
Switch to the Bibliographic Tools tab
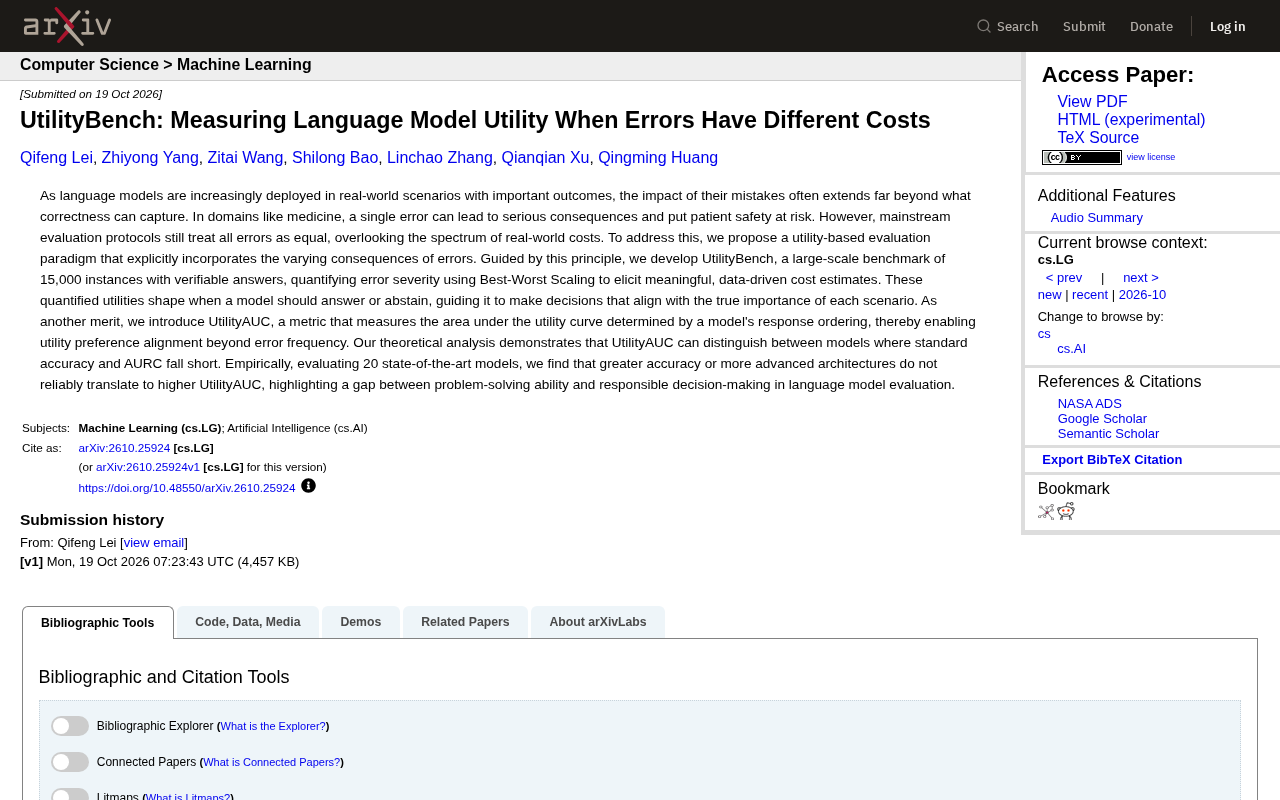pyautogui.click(x=98, y=623)
